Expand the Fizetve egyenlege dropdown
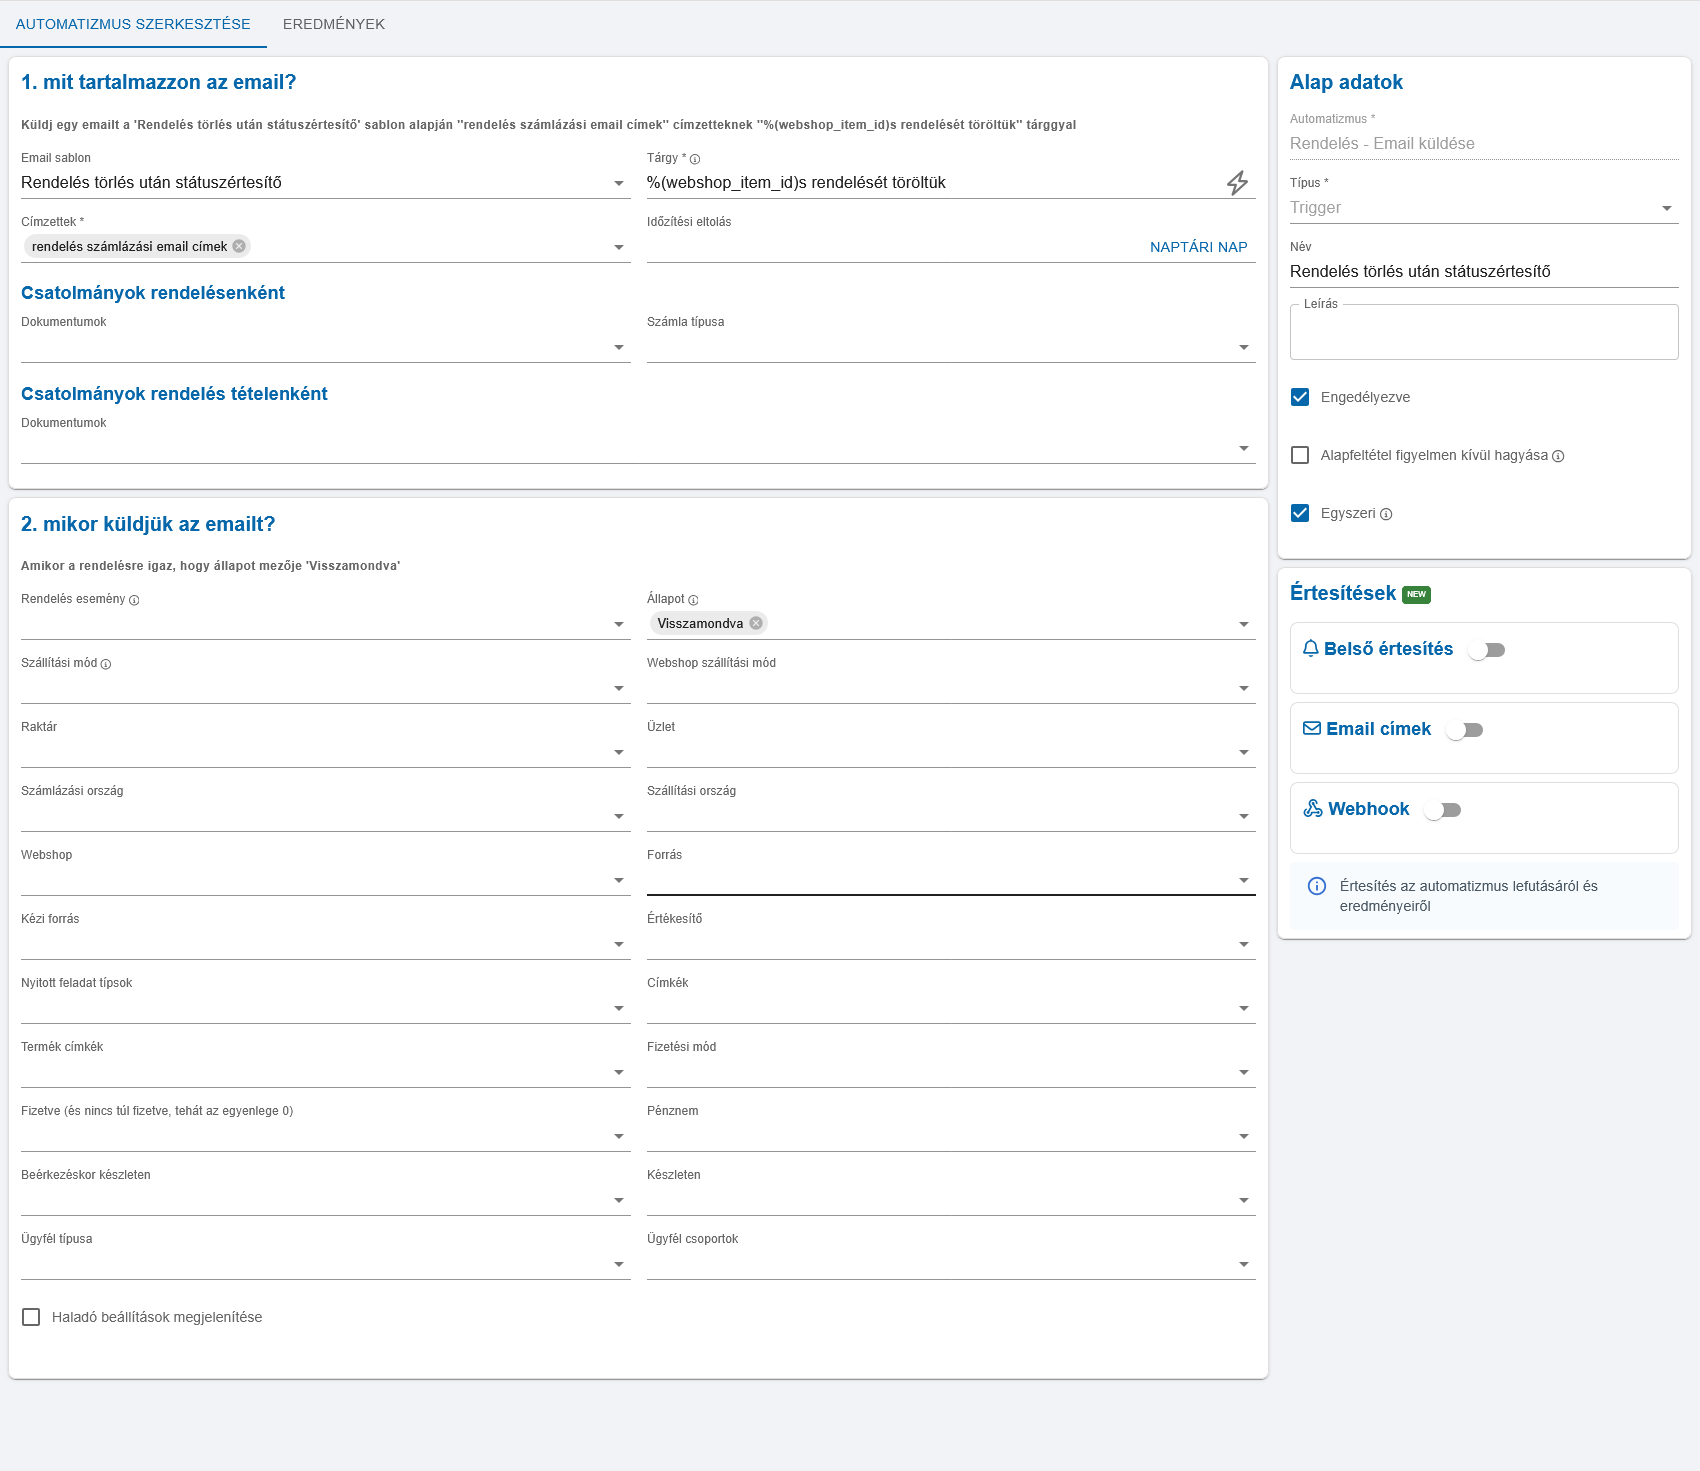 325,1136
